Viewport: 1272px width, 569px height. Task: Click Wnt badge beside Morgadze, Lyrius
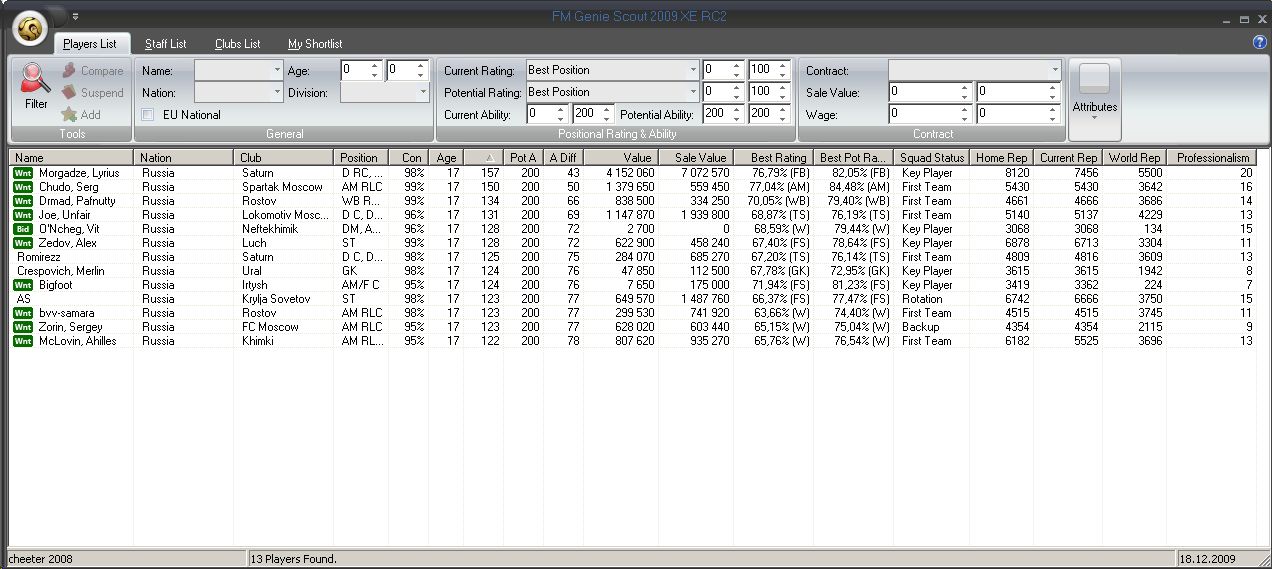[23, 173]
